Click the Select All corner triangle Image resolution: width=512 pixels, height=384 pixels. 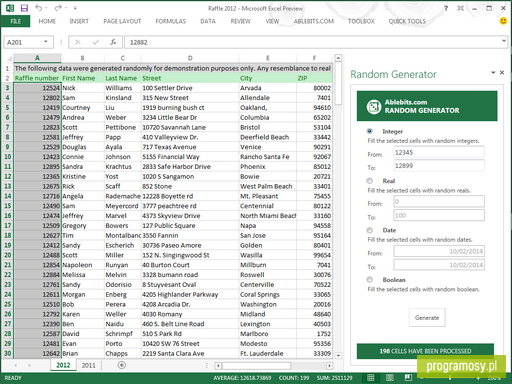(9, 58)
